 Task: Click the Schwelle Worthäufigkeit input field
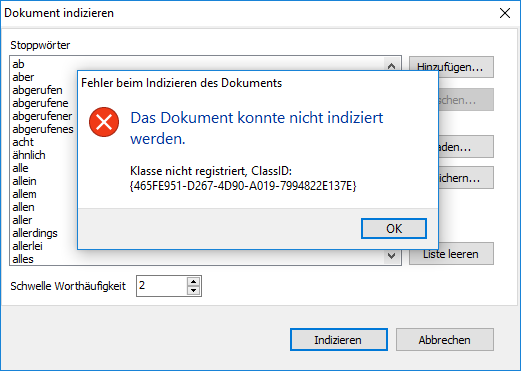[x=162, y=286]
